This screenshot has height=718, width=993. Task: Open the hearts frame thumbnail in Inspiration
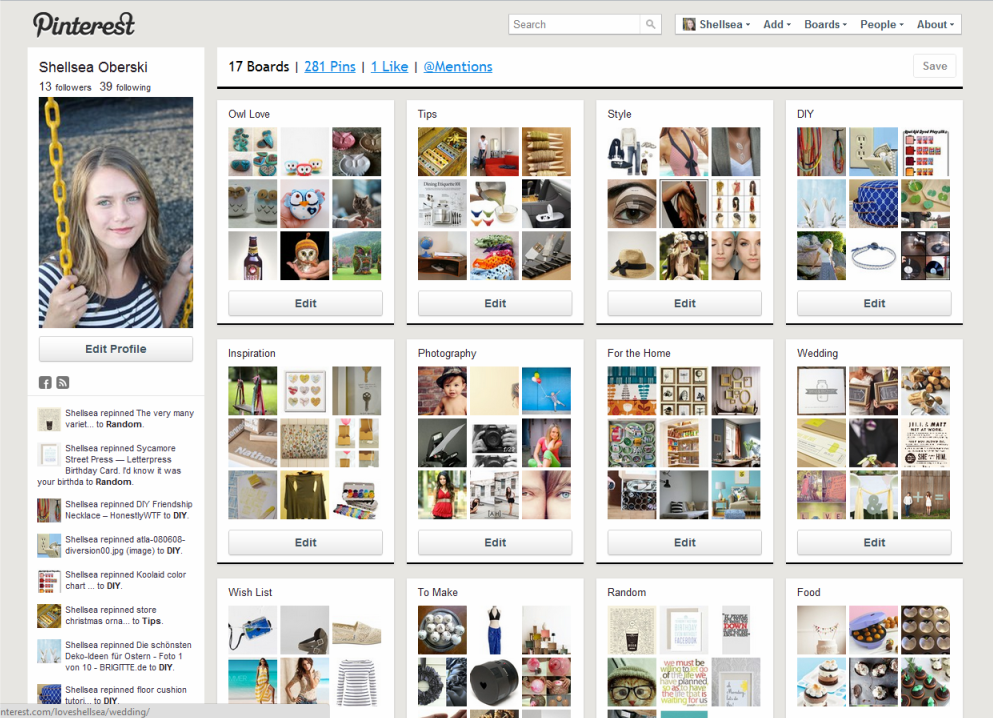pos(305,391)
